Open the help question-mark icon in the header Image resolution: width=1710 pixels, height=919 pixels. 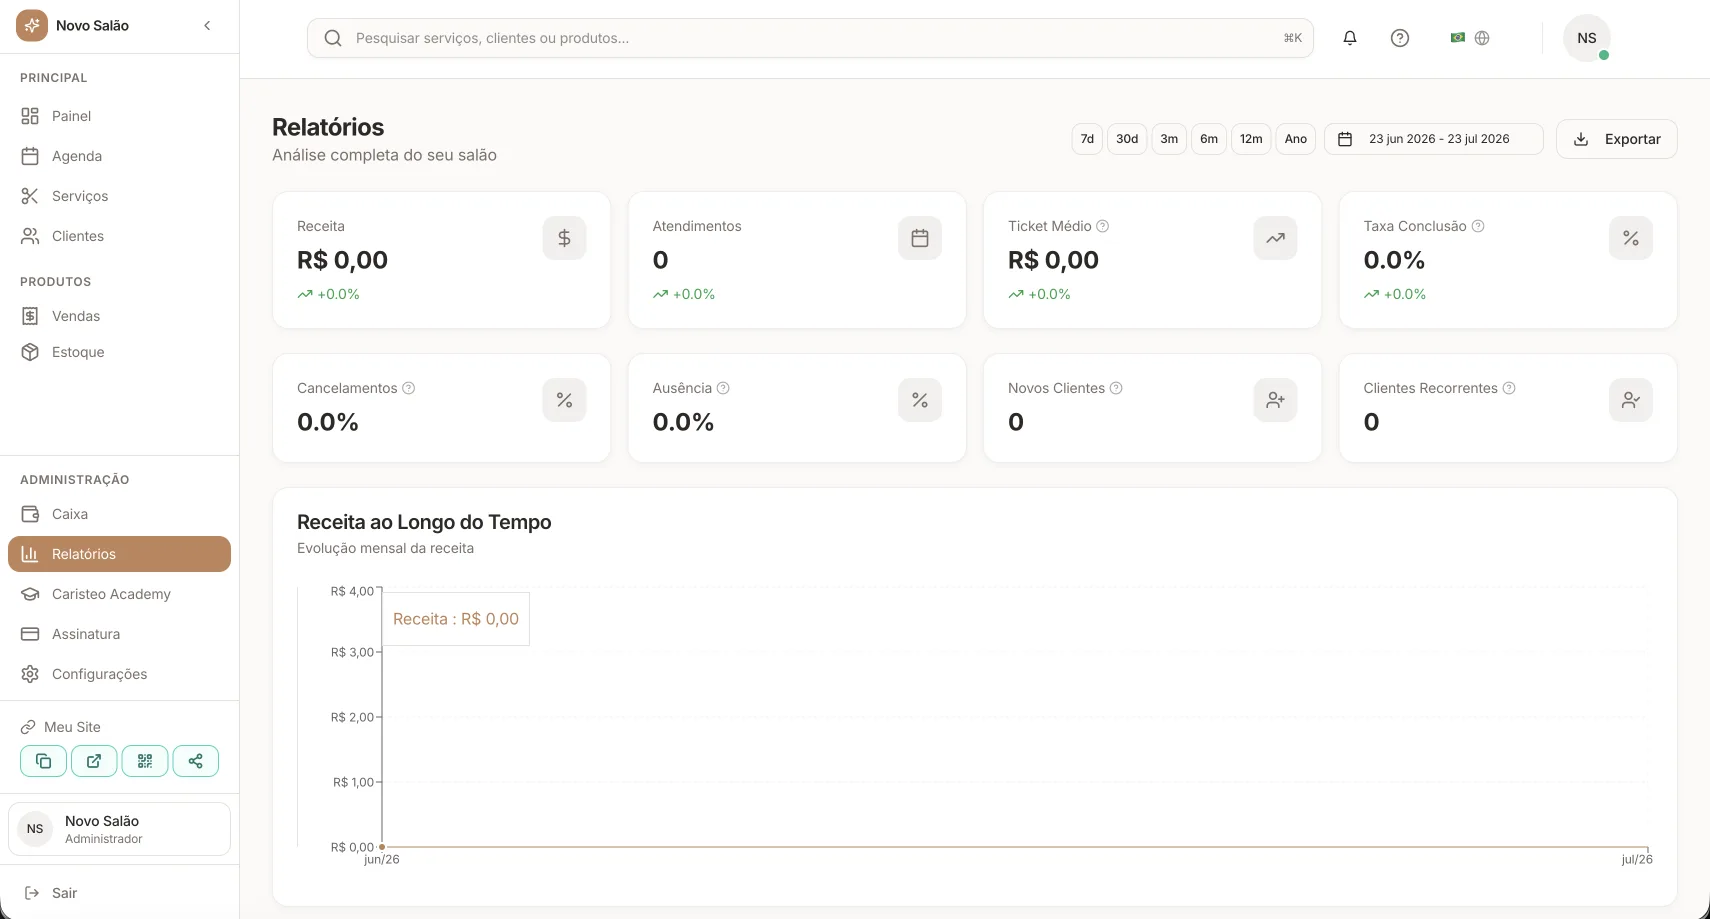pos(1400,38)
